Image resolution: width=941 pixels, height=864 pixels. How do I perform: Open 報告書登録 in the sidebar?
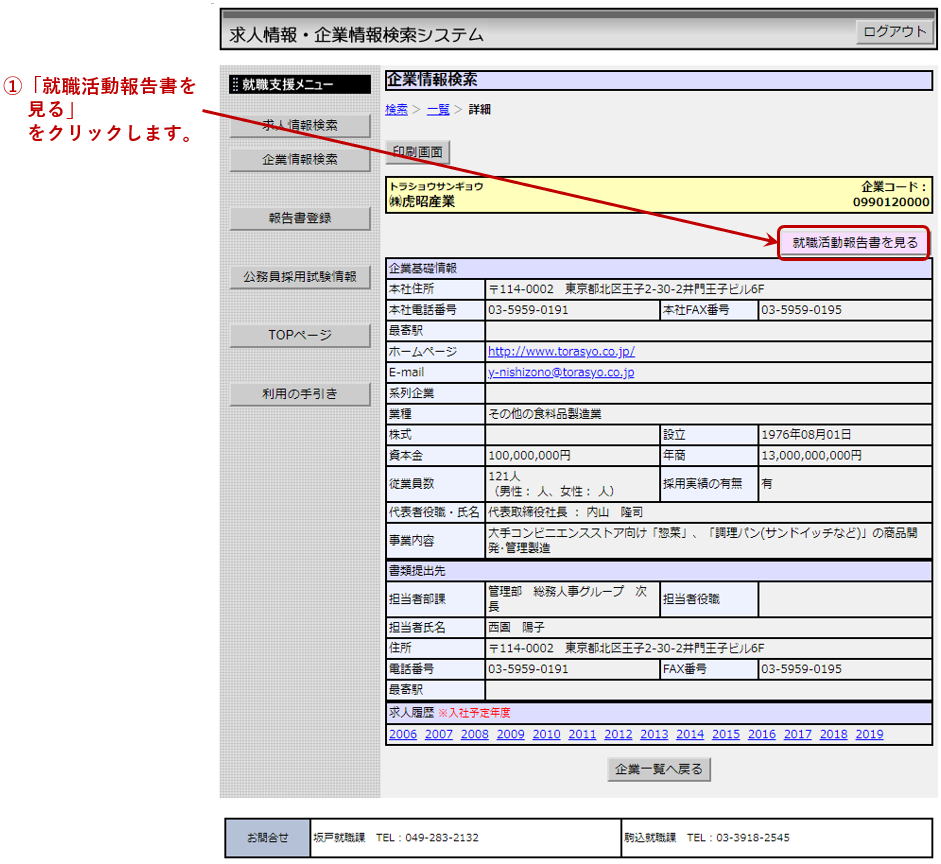click(300, 218)
